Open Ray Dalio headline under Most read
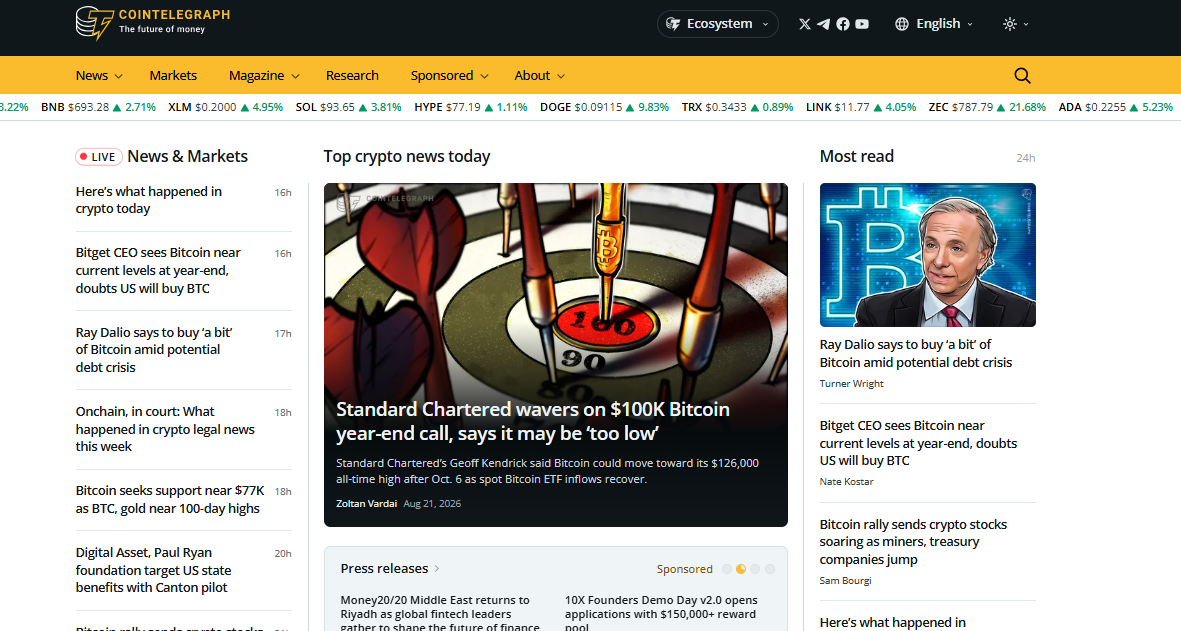The height and width of the screenshot is (631, 1181). coord(916,353)
